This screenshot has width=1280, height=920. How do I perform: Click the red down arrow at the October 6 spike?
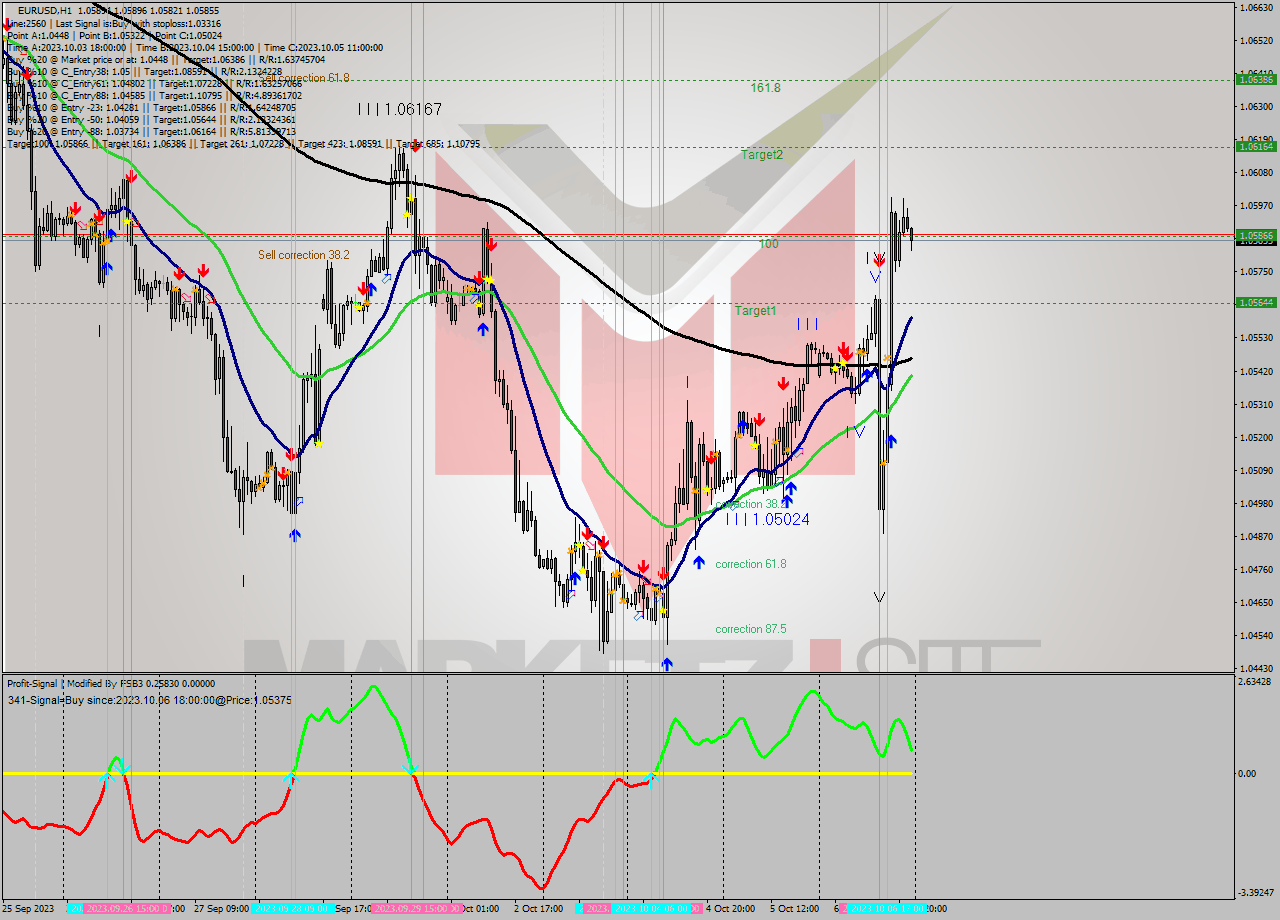point(878,258)
